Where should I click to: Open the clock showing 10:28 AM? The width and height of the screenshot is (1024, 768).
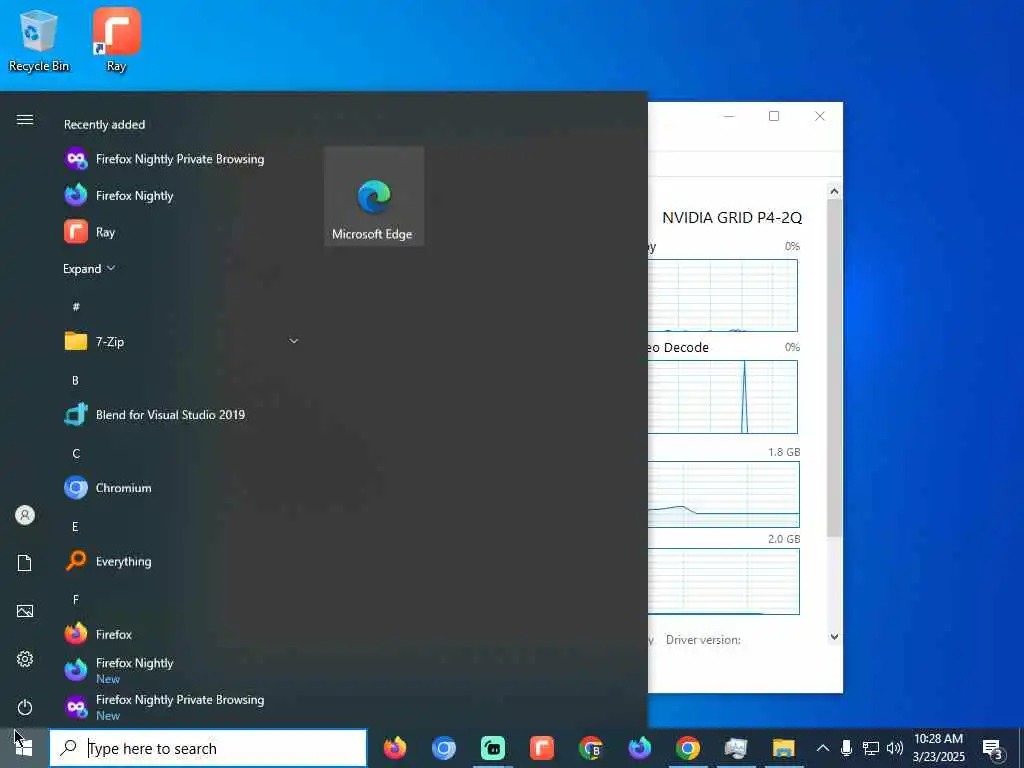click(938, 748)
